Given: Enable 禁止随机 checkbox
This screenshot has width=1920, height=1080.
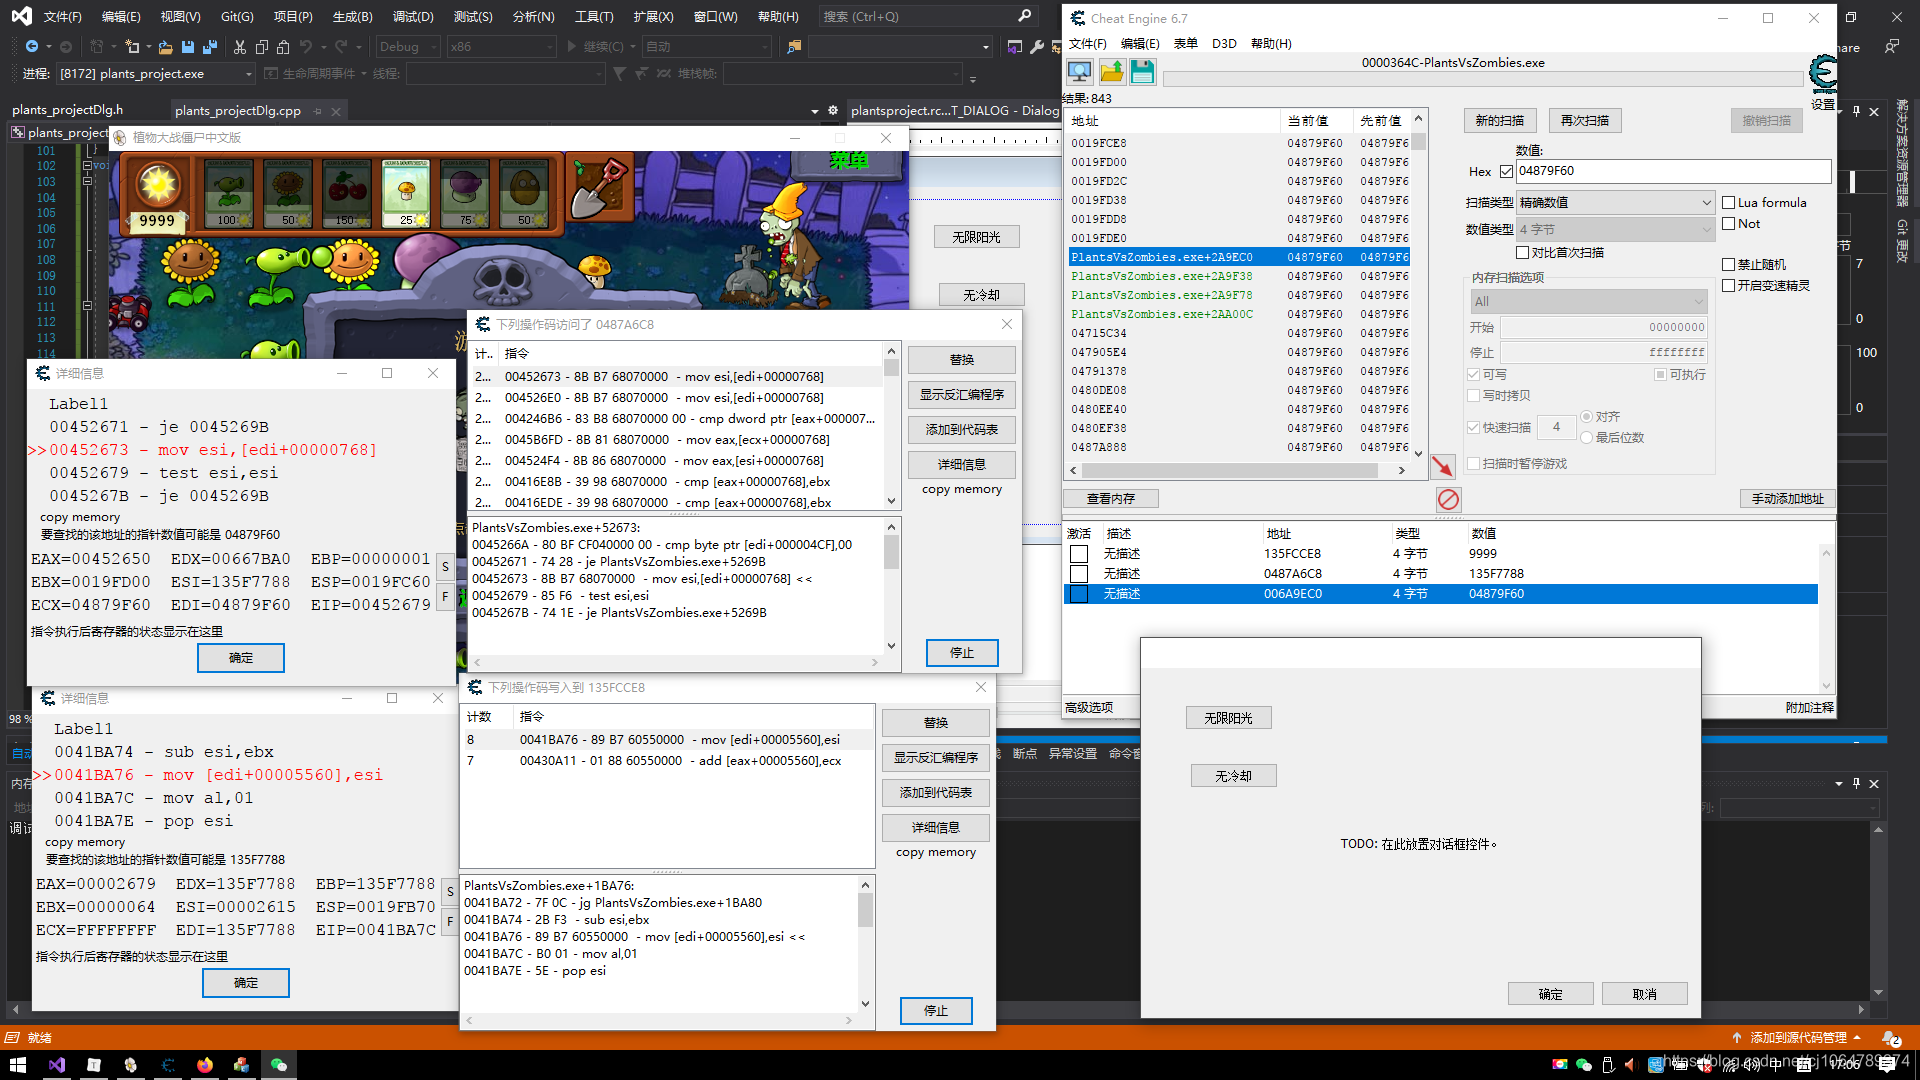Looking at the screenshot, I should (x=1728, y=265).
